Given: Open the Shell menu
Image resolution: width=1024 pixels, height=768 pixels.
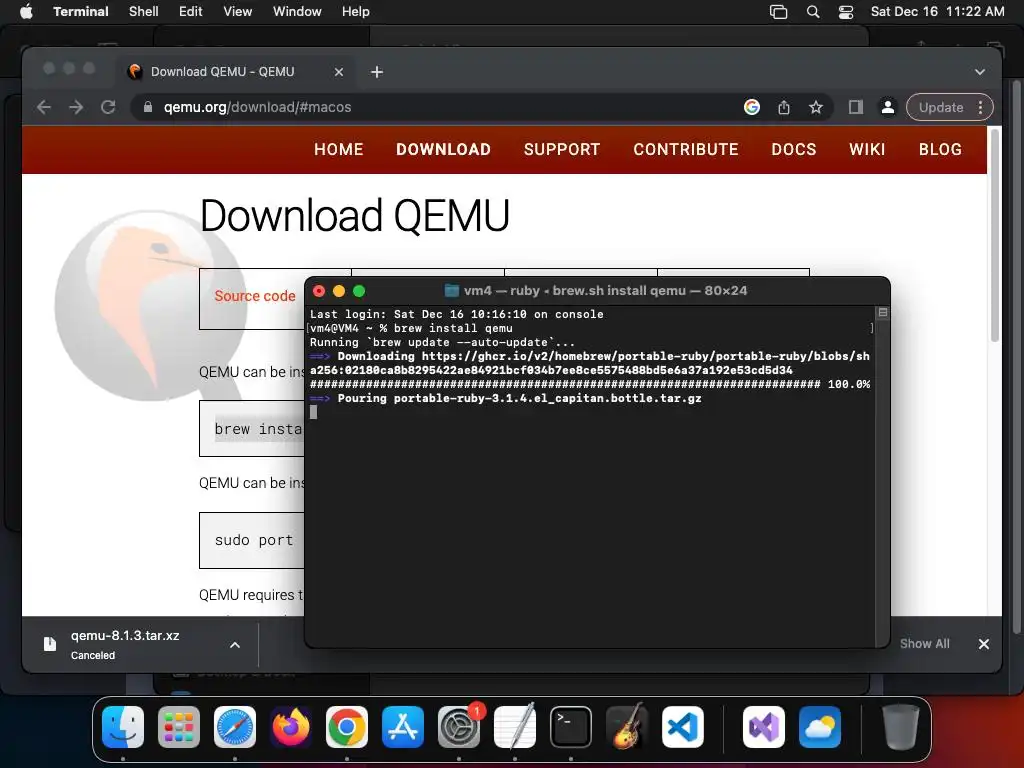Looking at the screenshot, I should pos(144,12).
